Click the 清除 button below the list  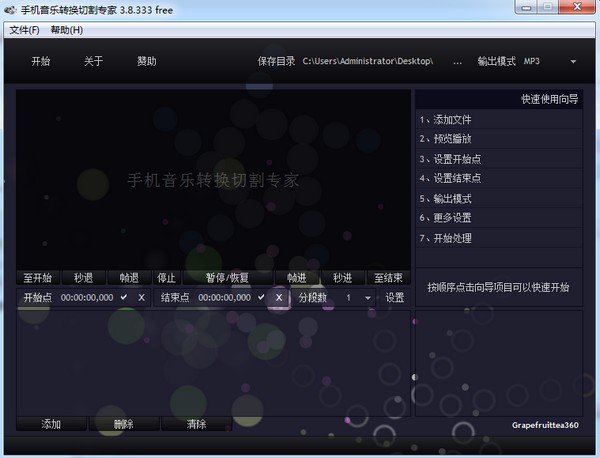coord(196,424)
